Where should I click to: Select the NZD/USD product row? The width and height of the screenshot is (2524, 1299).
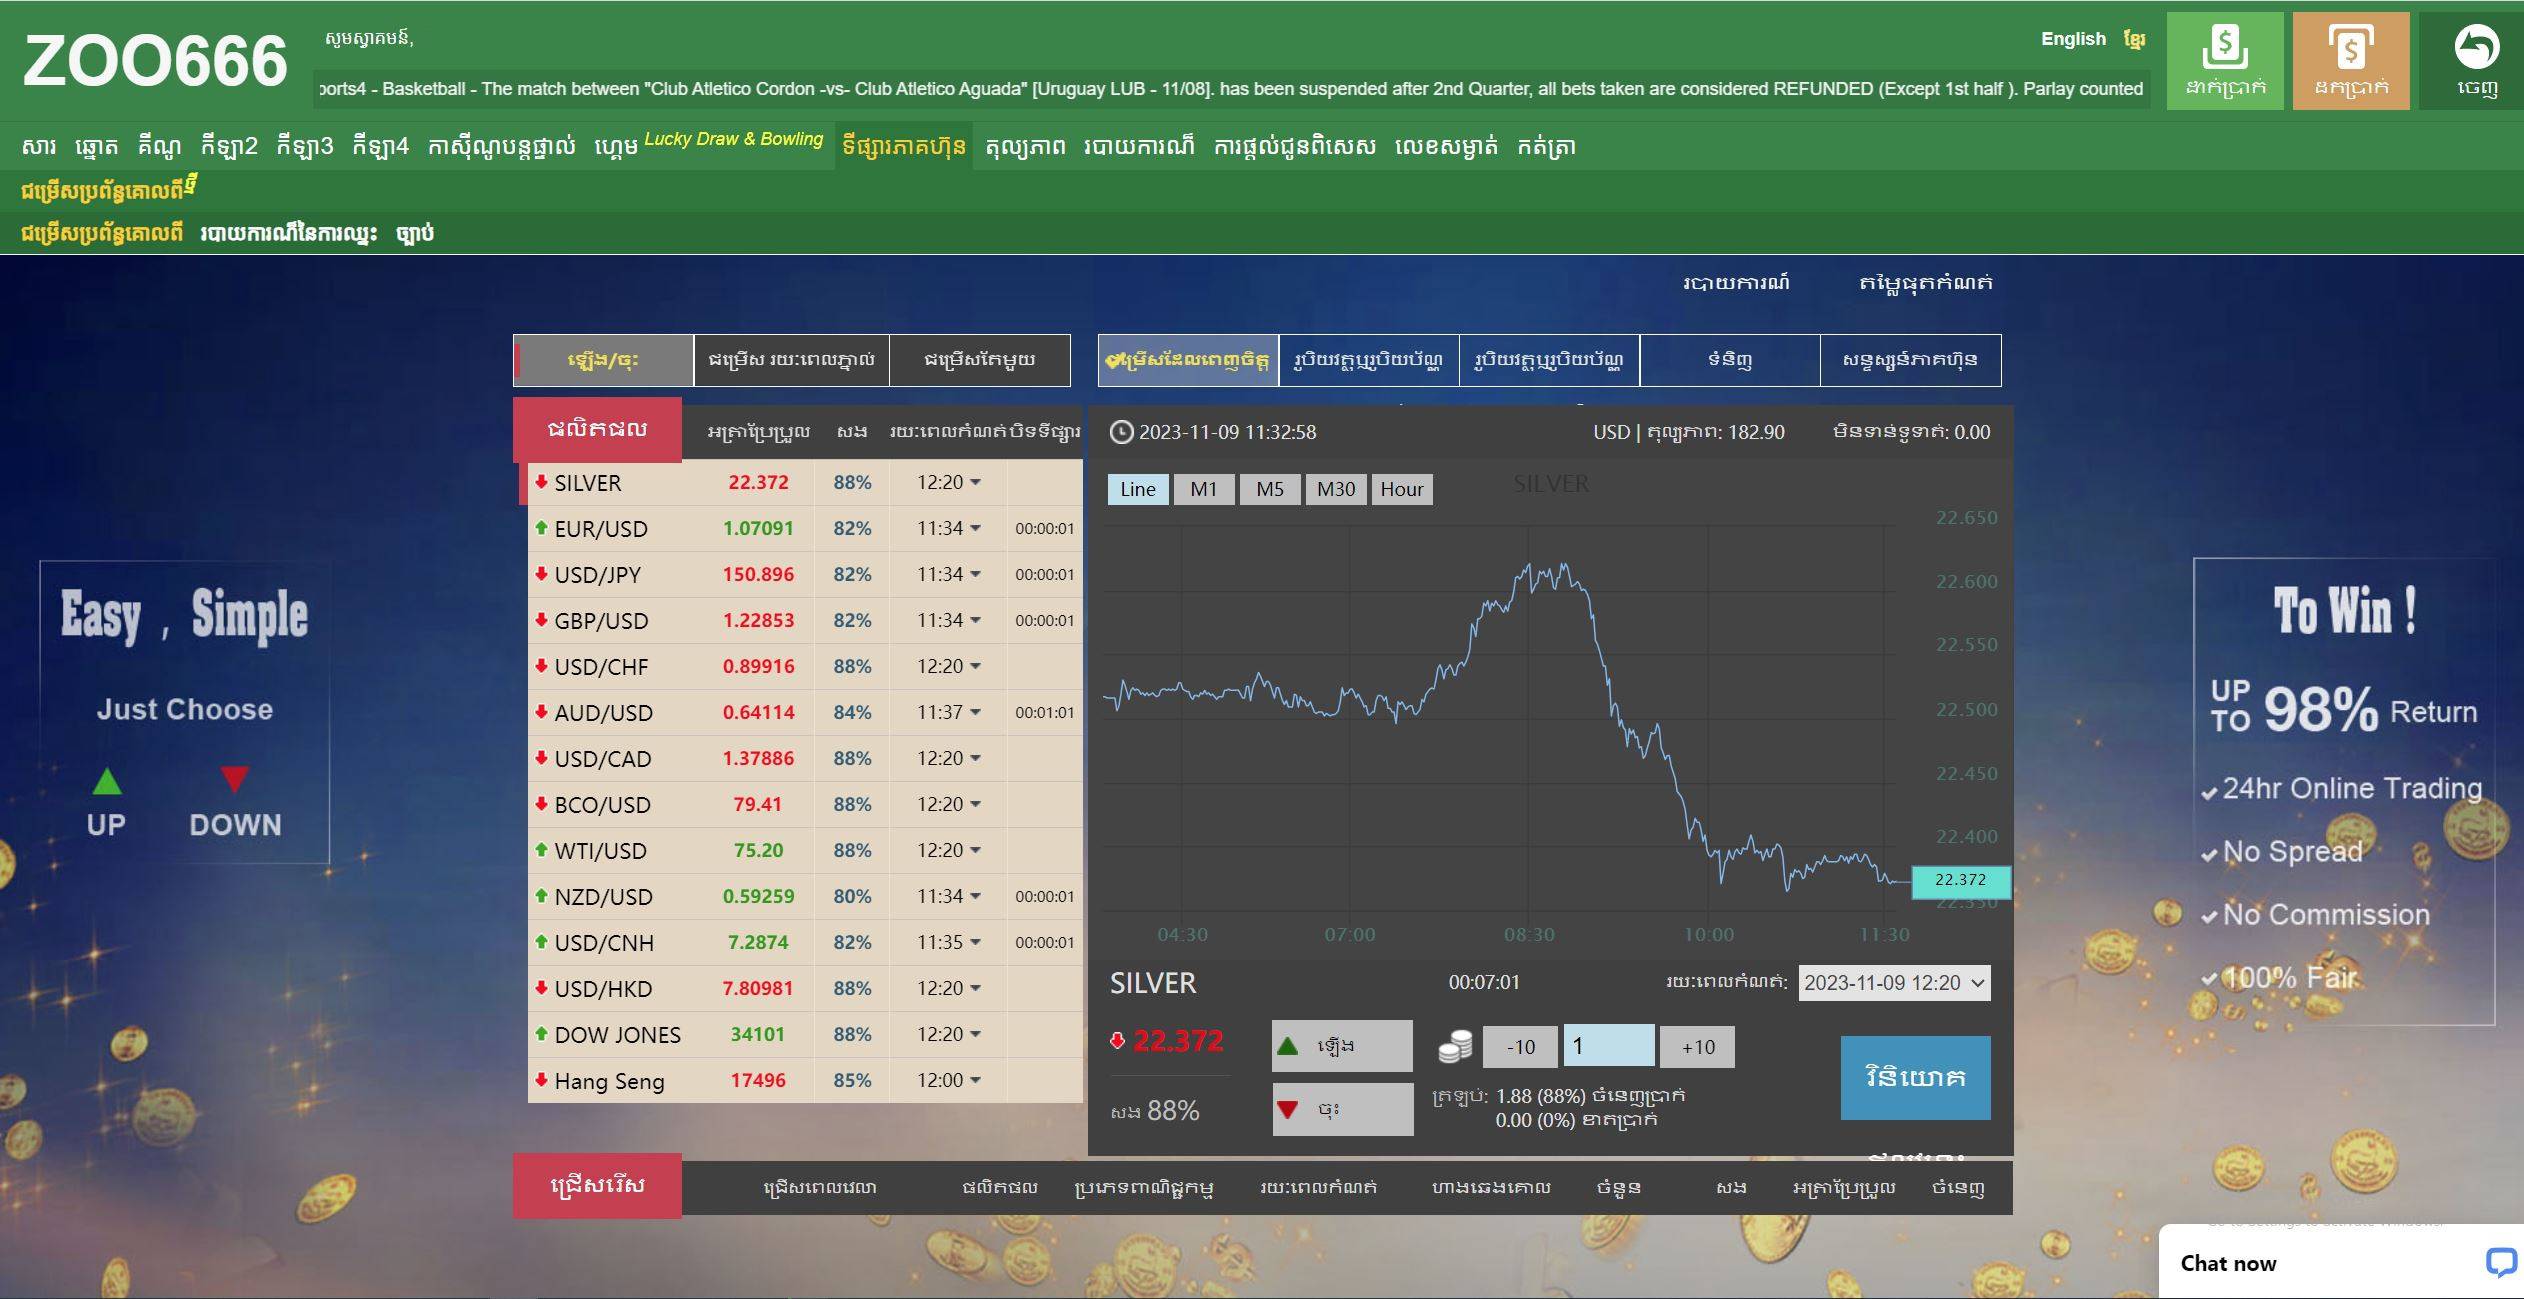(805, 896)
